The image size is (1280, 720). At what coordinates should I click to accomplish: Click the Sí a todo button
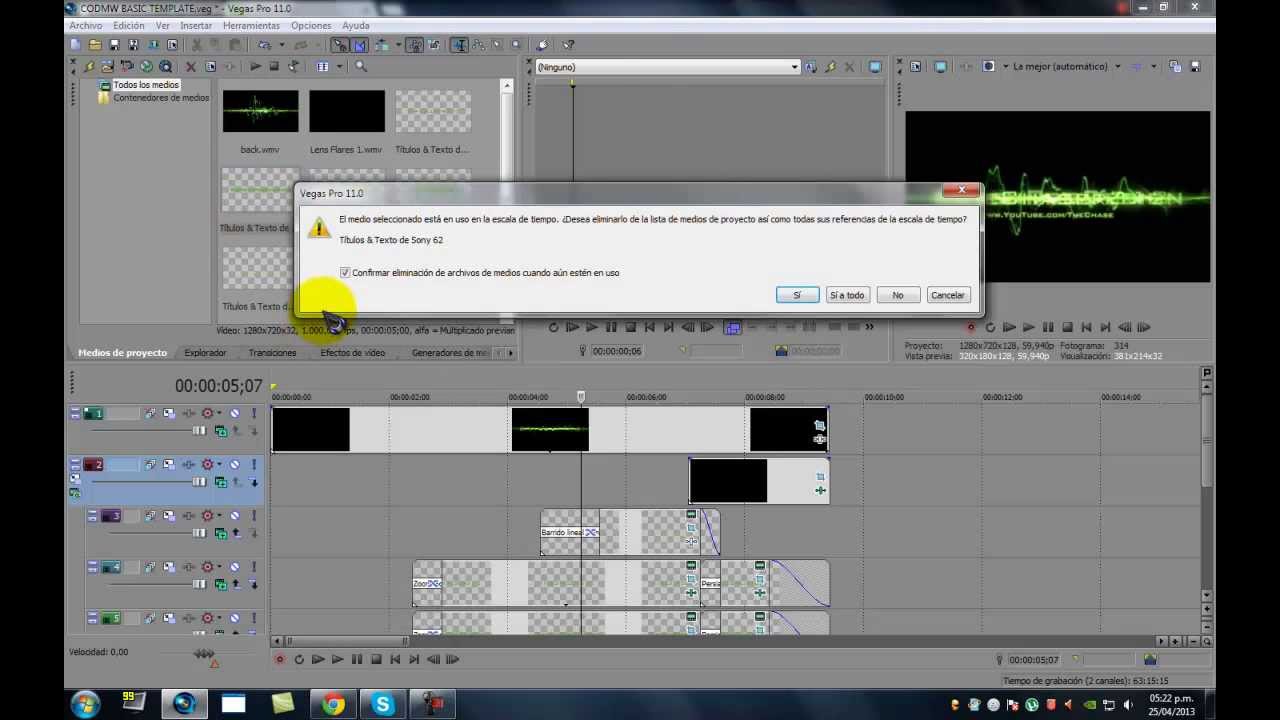[x=847, y=295]
